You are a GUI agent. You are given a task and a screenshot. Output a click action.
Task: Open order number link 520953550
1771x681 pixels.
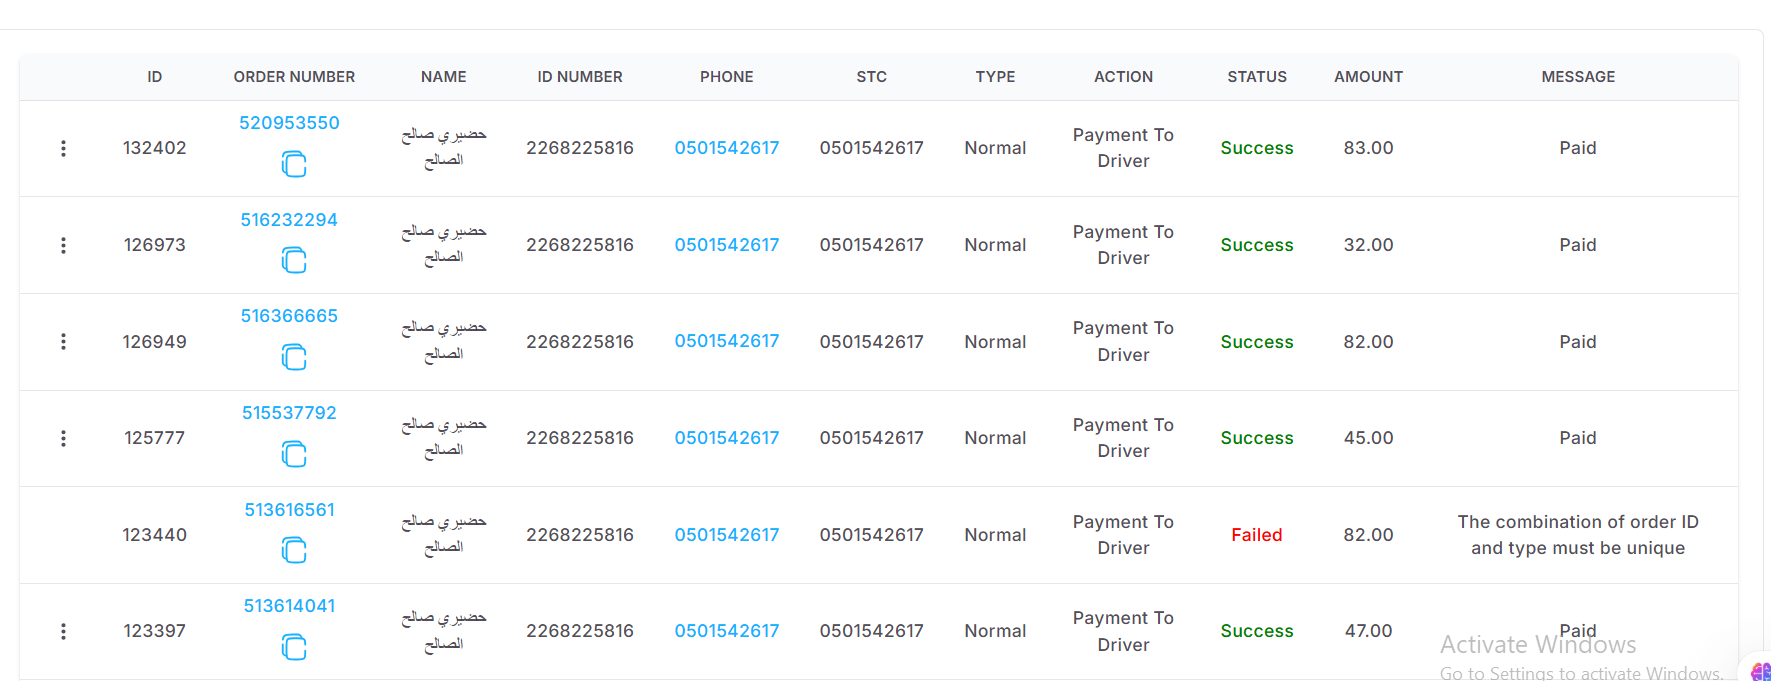pyautogui.click(x=289, y=123)
